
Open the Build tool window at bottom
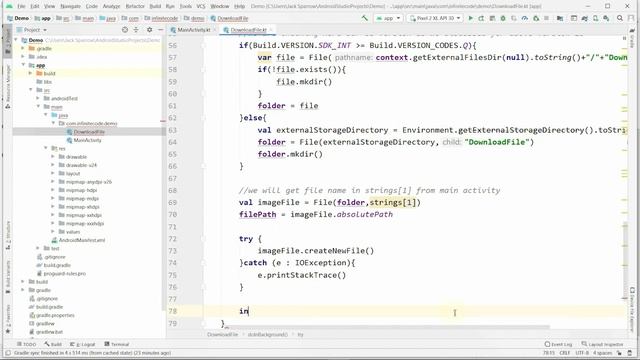[53, 344]
